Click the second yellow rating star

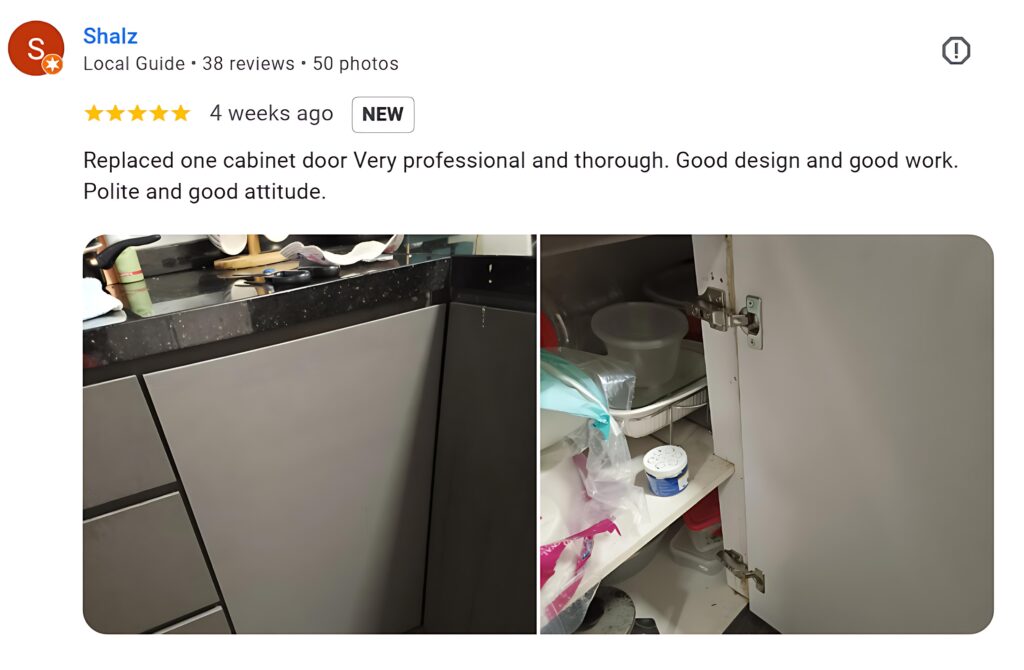tap(116, 114)
